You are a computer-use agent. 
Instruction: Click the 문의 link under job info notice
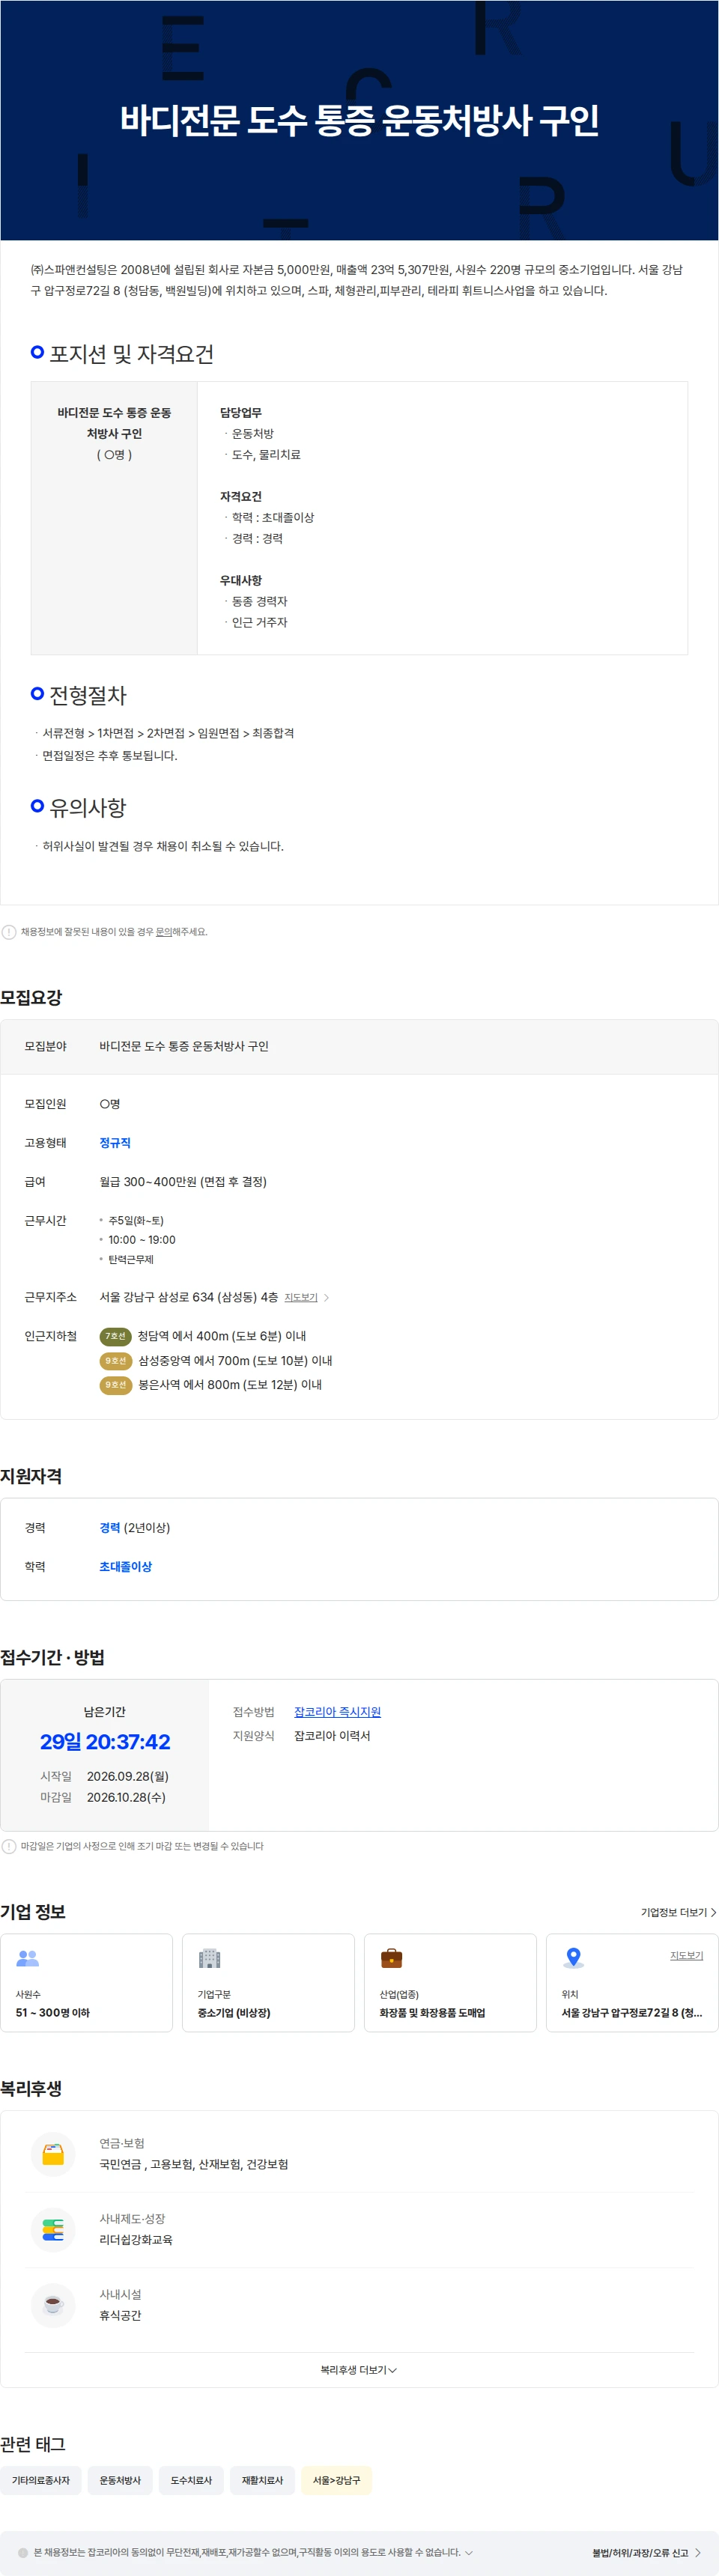tap(163, 931)
